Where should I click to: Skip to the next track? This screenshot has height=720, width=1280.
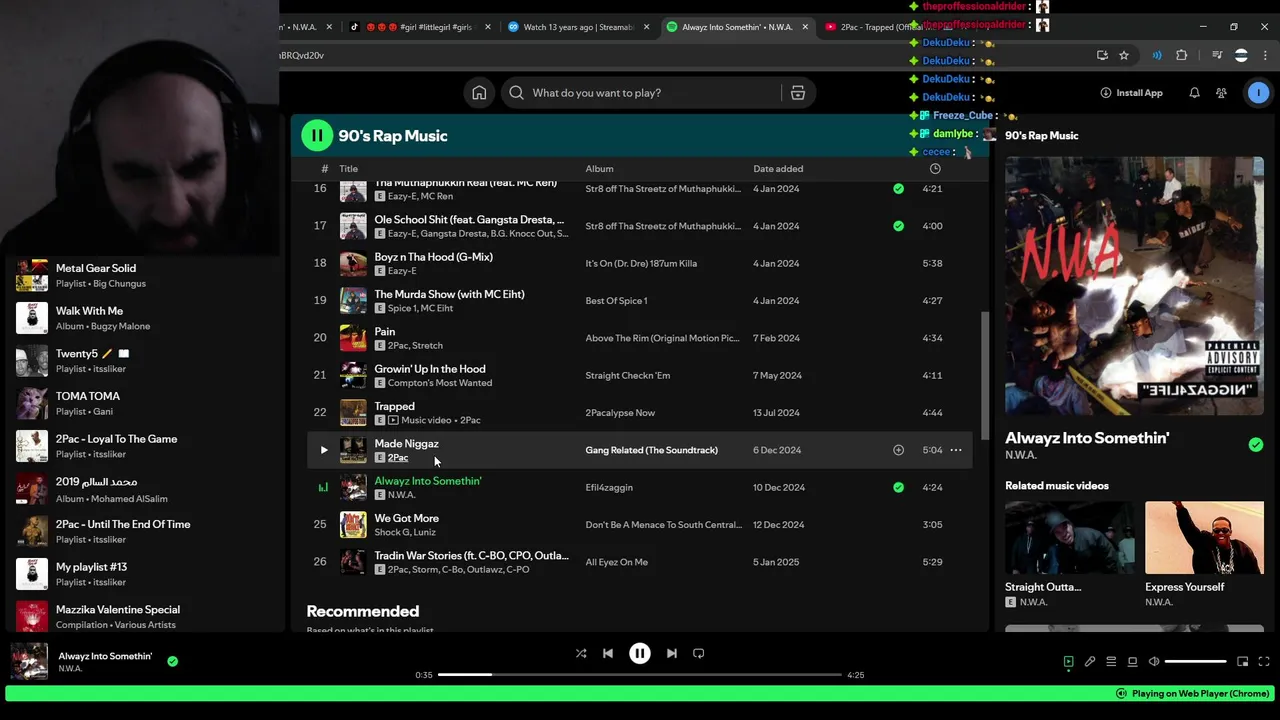[x=672, y=653]
